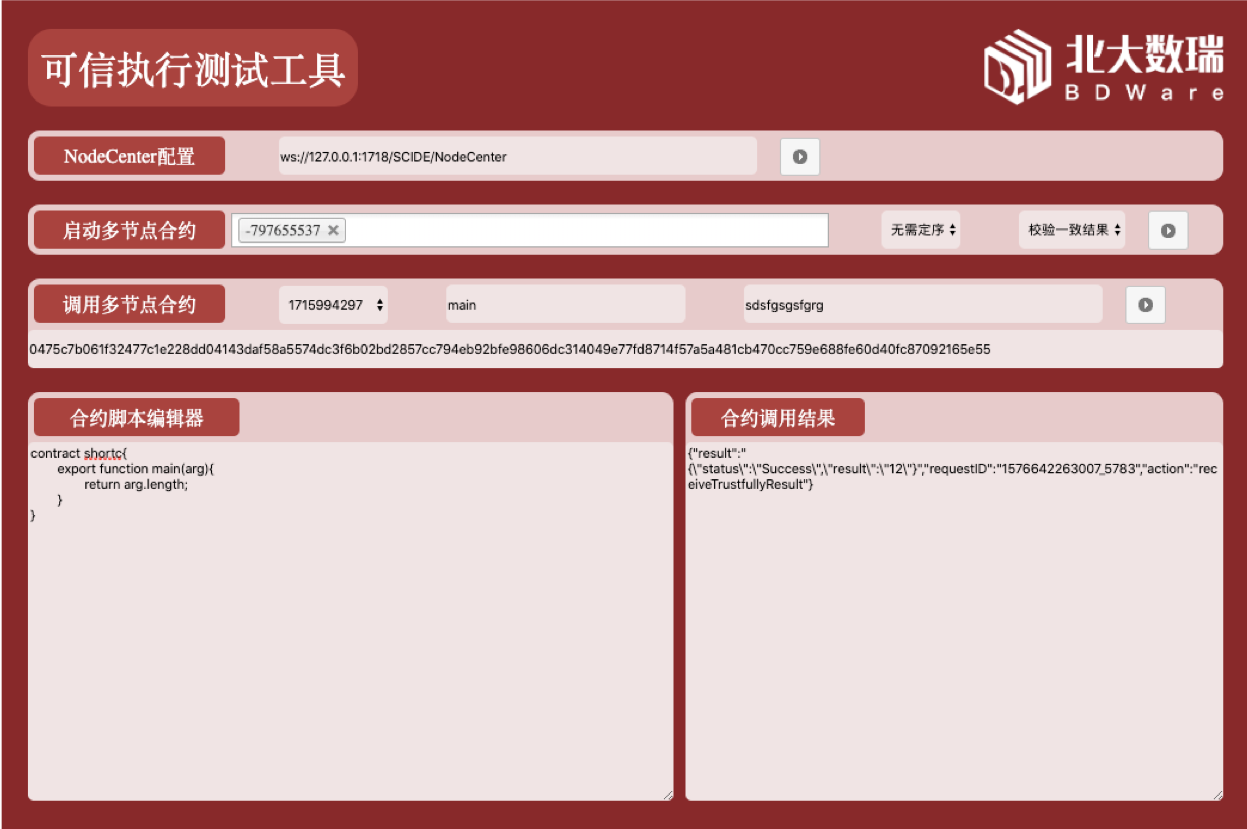Screen dimensions: 1247x829
Task: Click the 合约调用结果 panel header
Action: pos(777,418)
